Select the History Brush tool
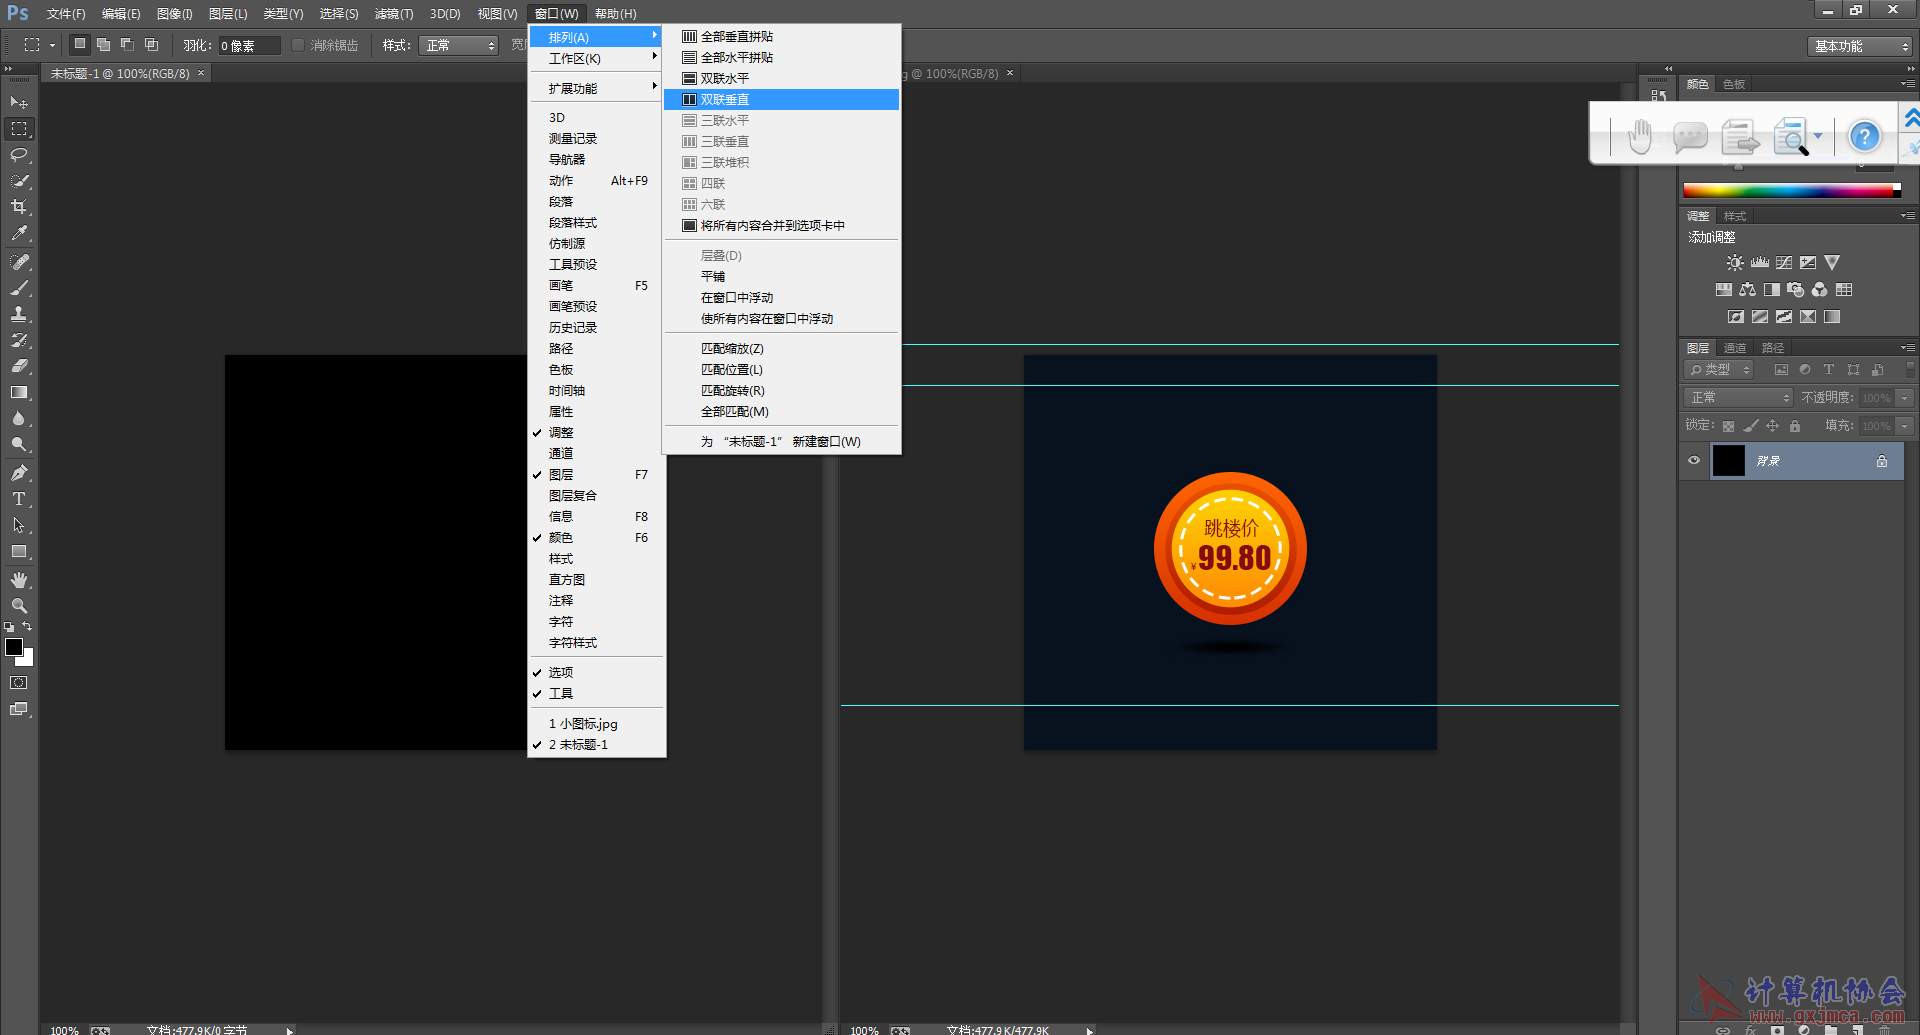 pos(19,340)
